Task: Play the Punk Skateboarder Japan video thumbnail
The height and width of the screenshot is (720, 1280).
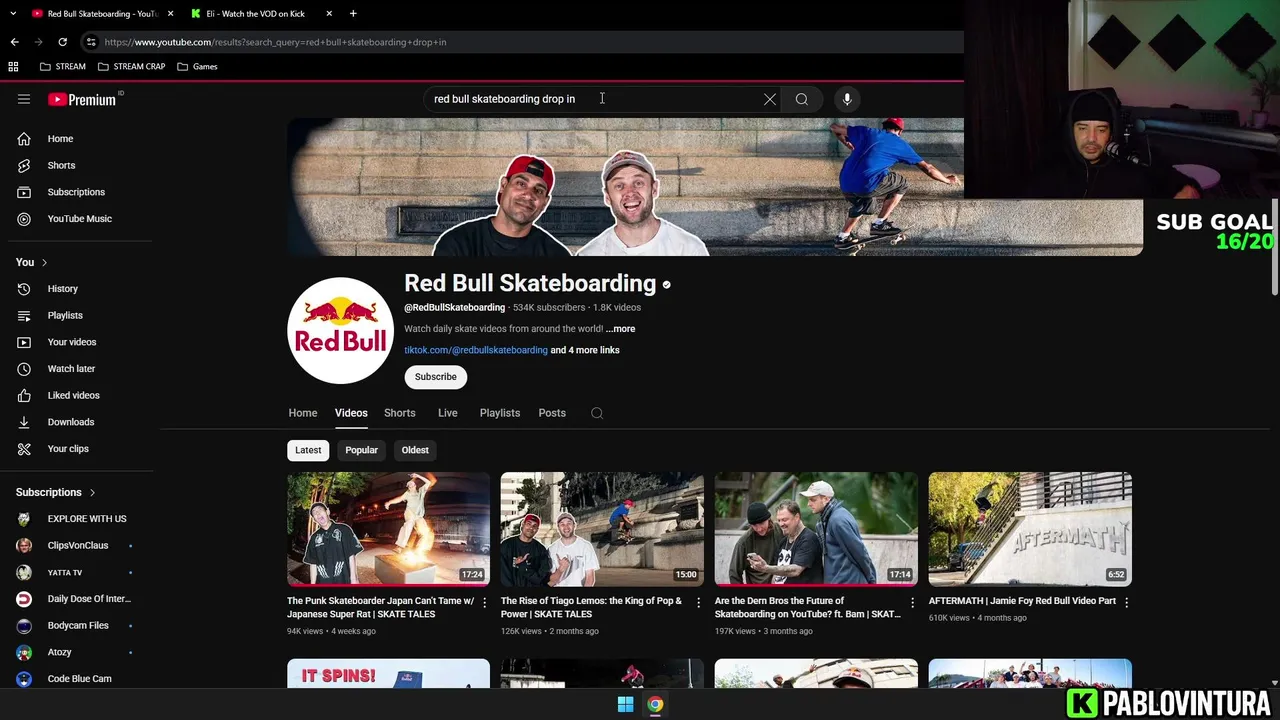Action: pos(388,529)
